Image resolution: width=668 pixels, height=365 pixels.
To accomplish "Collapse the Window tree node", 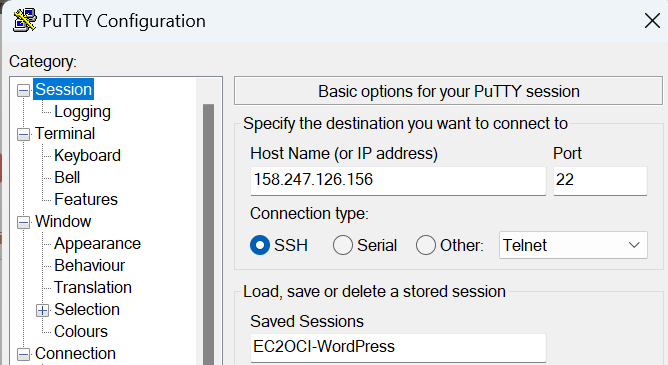I will (x=23, y=222).
